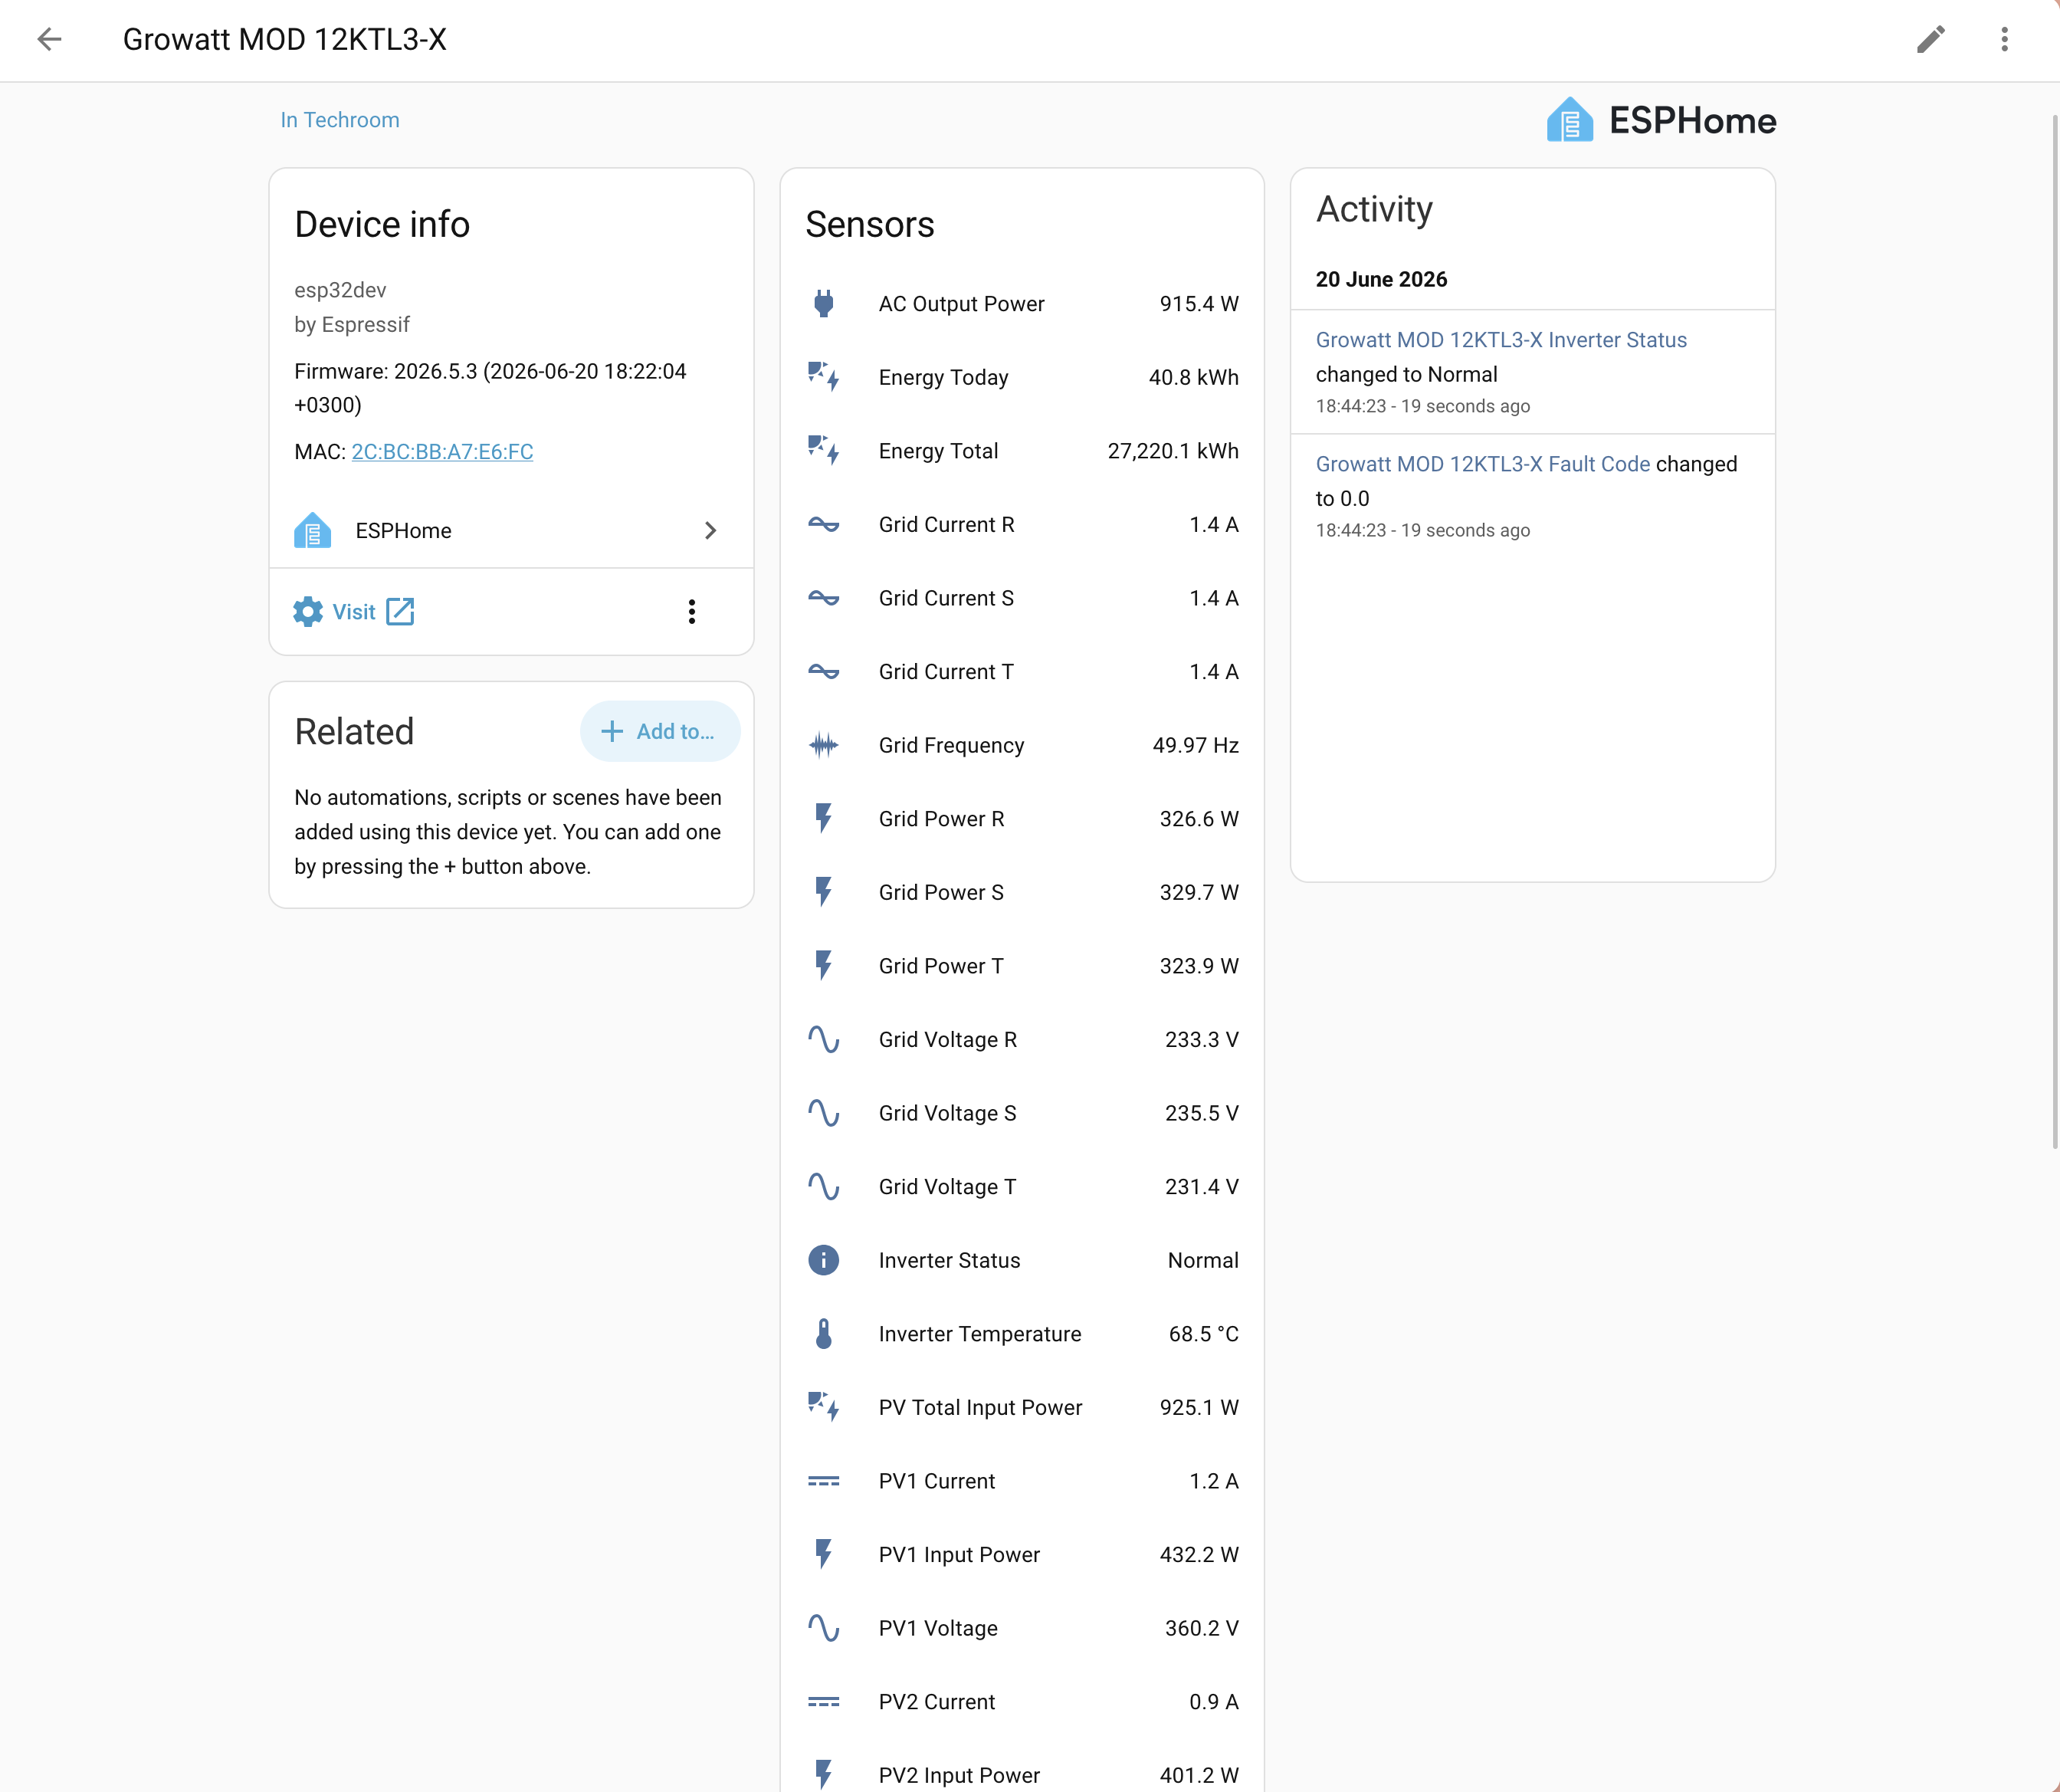
Task: Open the Energy Today 40.8 kWh value
Action: click(1193, 377)
